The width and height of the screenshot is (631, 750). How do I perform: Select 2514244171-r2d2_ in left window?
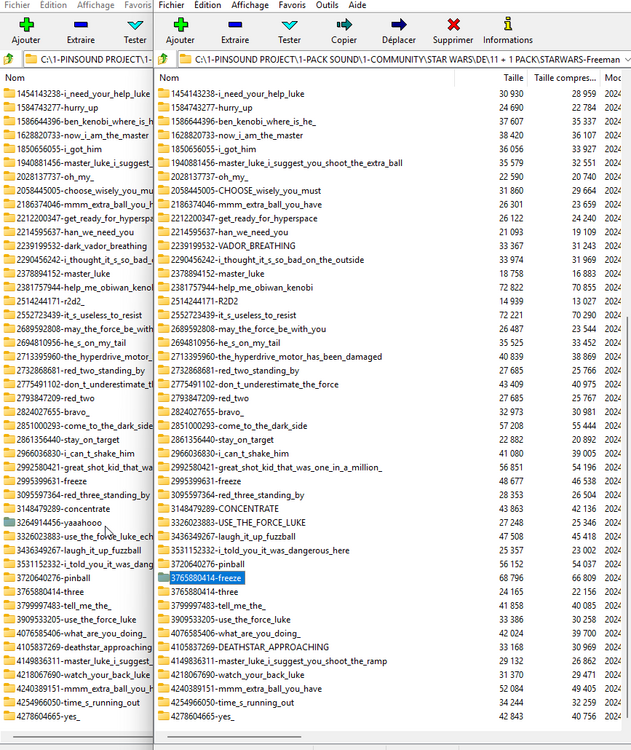coord(50,301)
